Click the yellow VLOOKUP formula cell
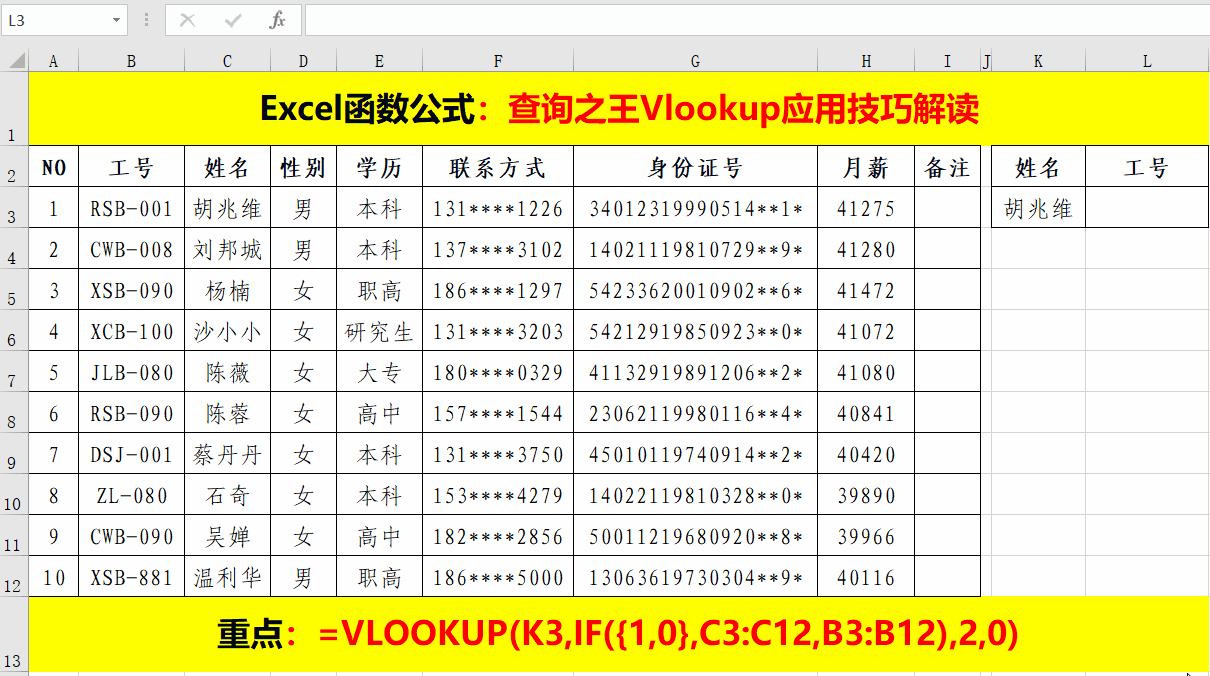Image resolution: width=1210 pixels, height=676 pixels. click(x=619, y=634)
